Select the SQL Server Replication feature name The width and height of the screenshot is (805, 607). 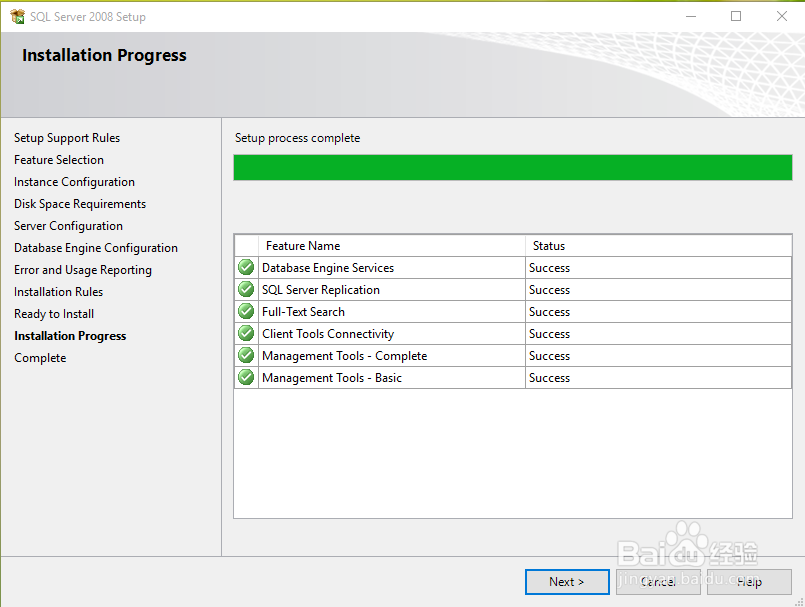pos(321,290)
